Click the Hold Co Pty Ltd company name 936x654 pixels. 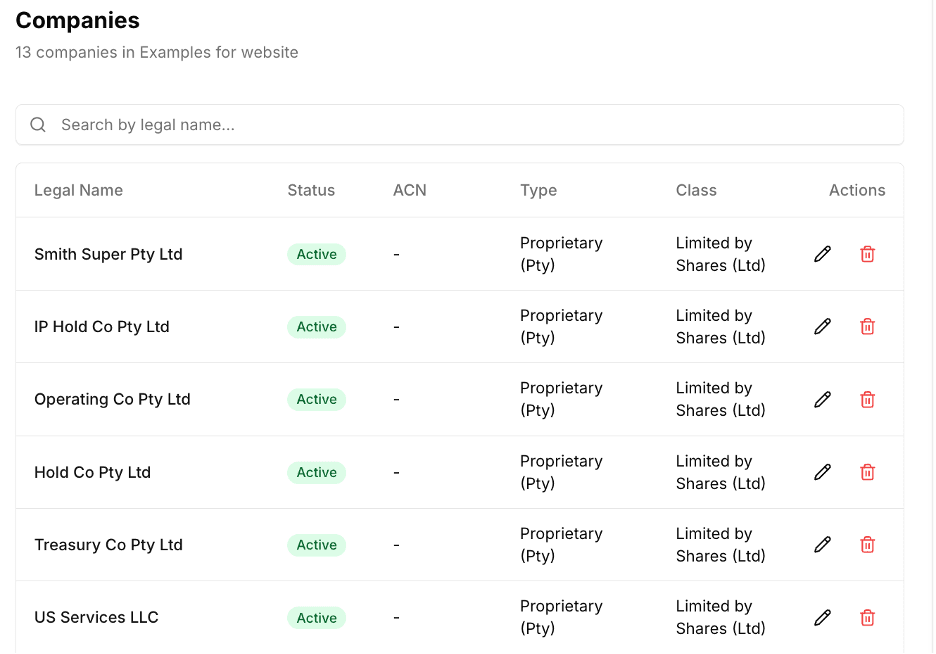[92, 472]
